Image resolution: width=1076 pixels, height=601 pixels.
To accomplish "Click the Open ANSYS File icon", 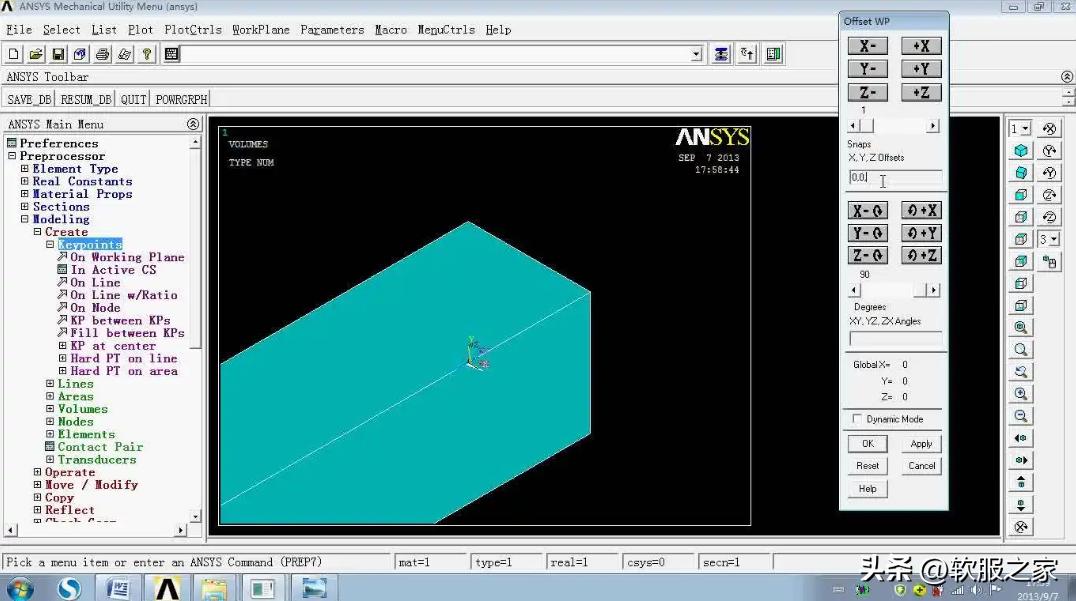I will 36,54.
